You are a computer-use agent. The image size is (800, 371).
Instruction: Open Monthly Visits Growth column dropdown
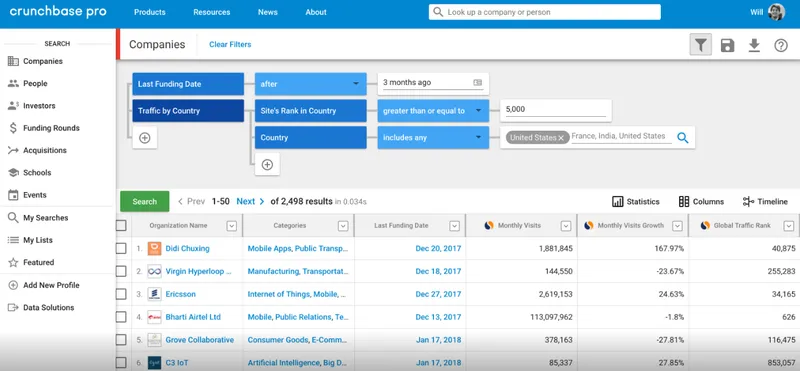coord(677,226)
